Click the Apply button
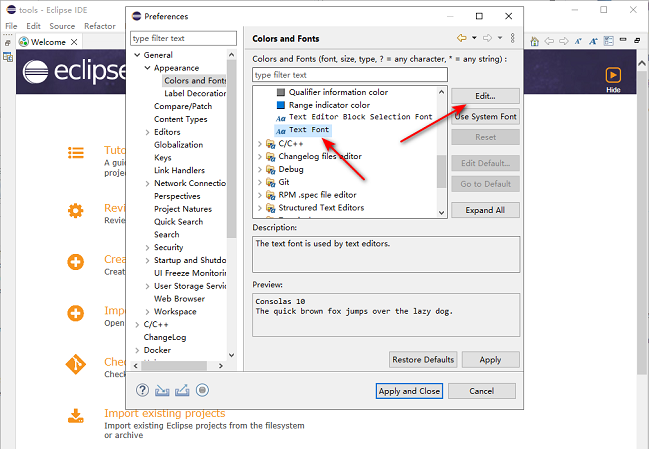This screenshot has height=449, width=650. pyautogui.click(x=490, y=360)
